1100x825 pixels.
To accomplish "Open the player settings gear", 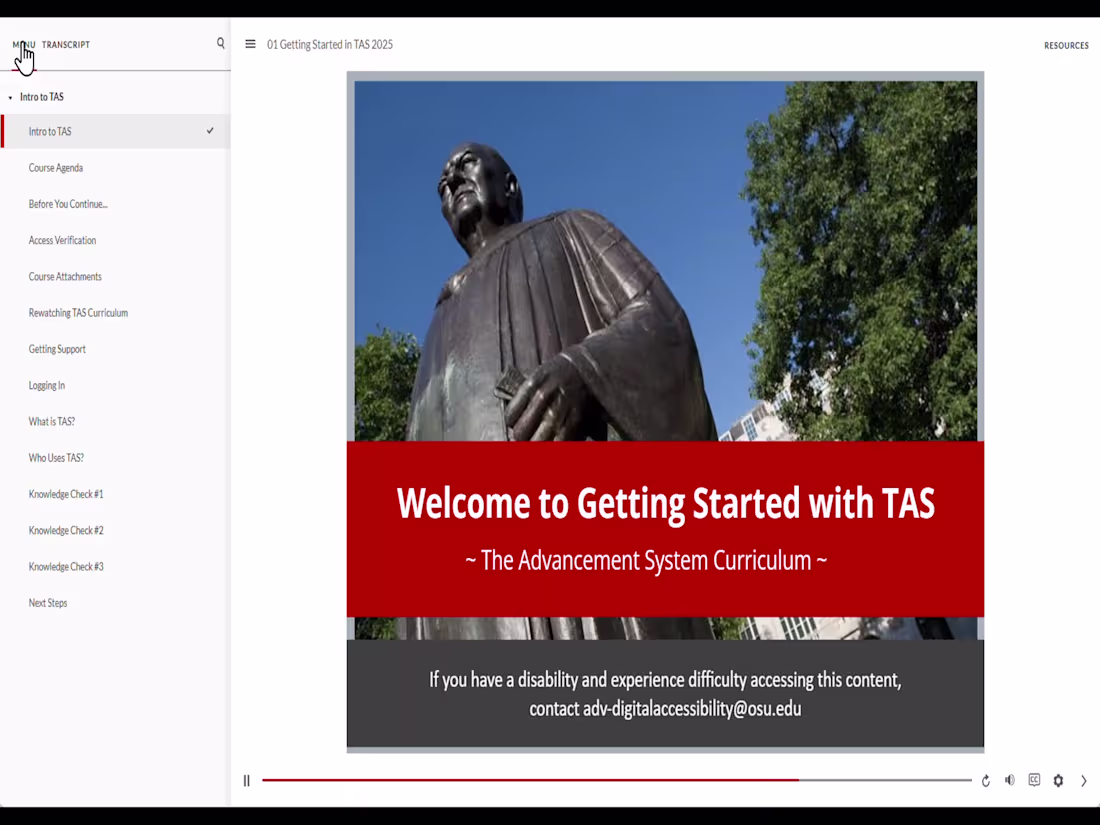I will pyautogui.click(x=1059, y=780).
